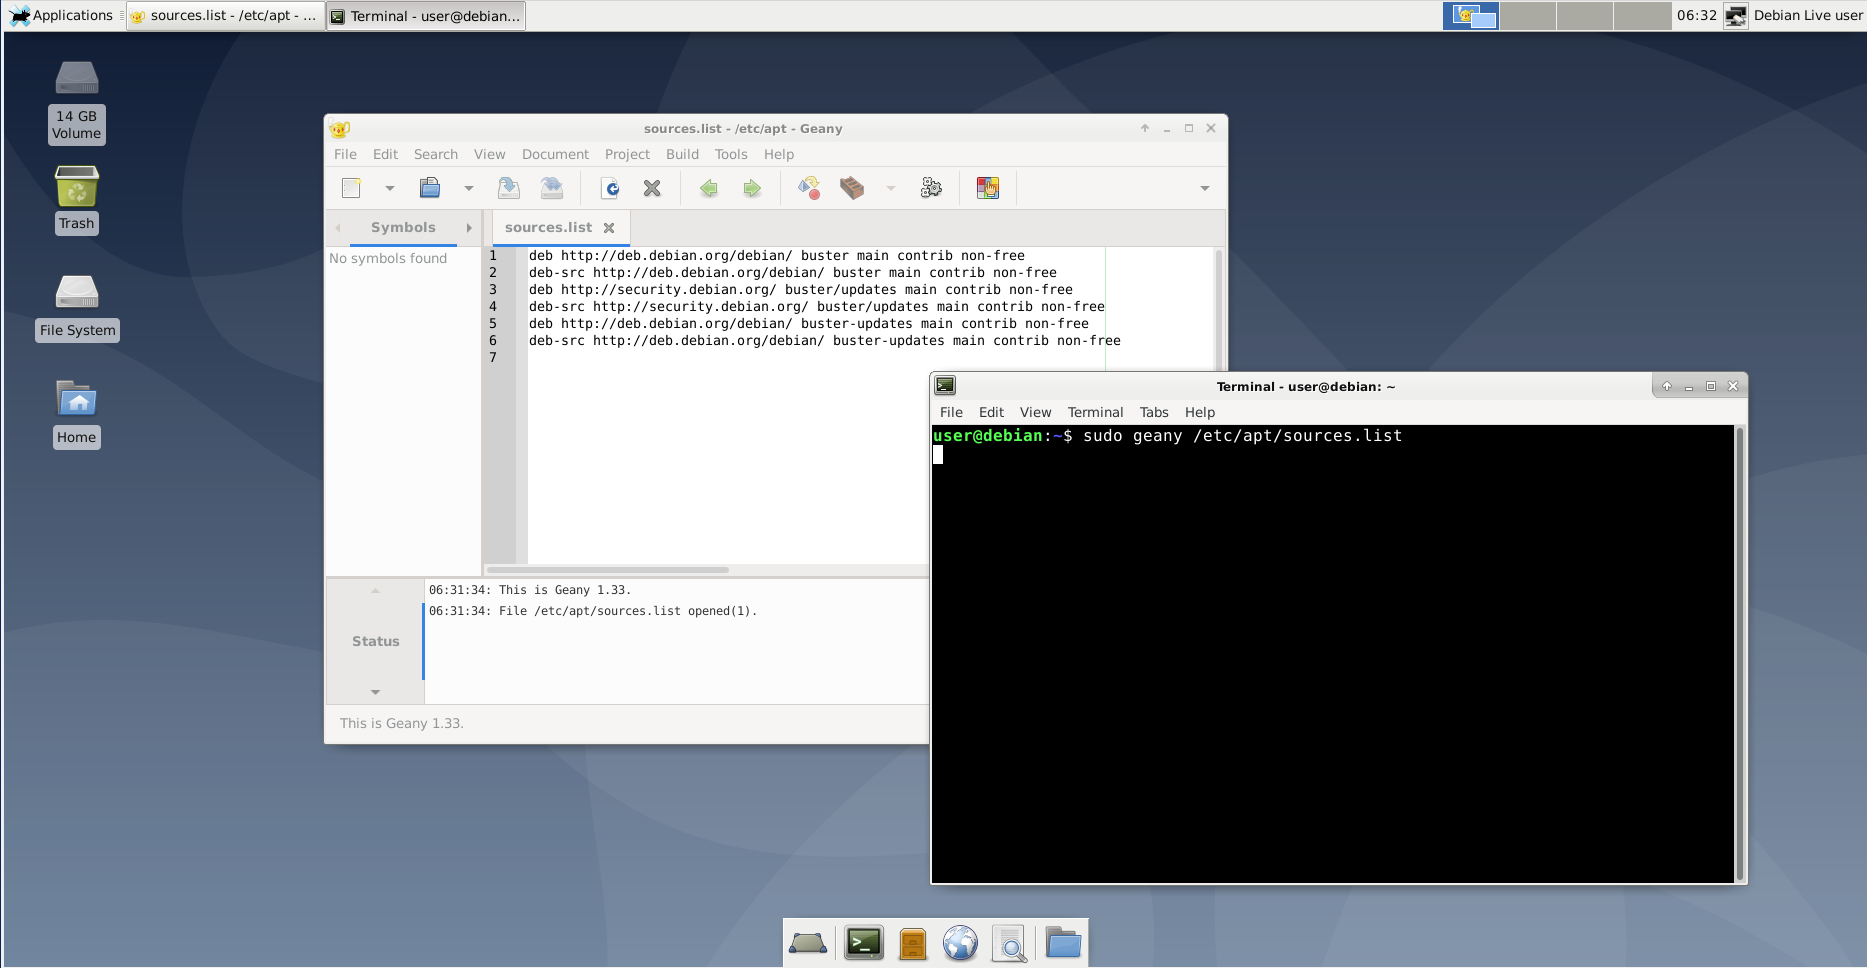The width and height of the screenshot is (1867, 968).
Task: Open Geany's Tools menu
Action: tap(731, 154)
